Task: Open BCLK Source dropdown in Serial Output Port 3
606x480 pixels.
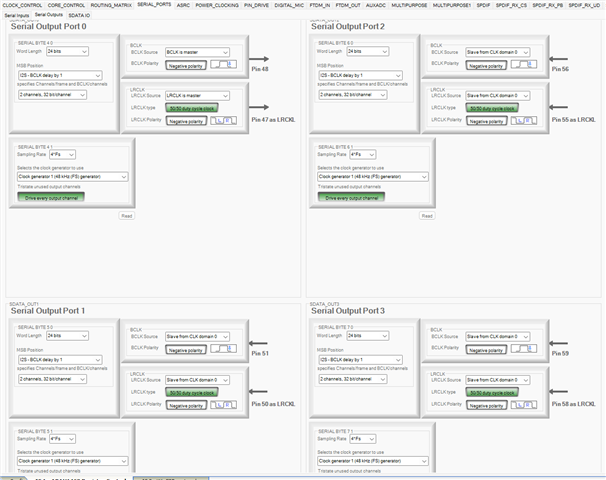Action: pyautogui.click(x=498, y=336)
